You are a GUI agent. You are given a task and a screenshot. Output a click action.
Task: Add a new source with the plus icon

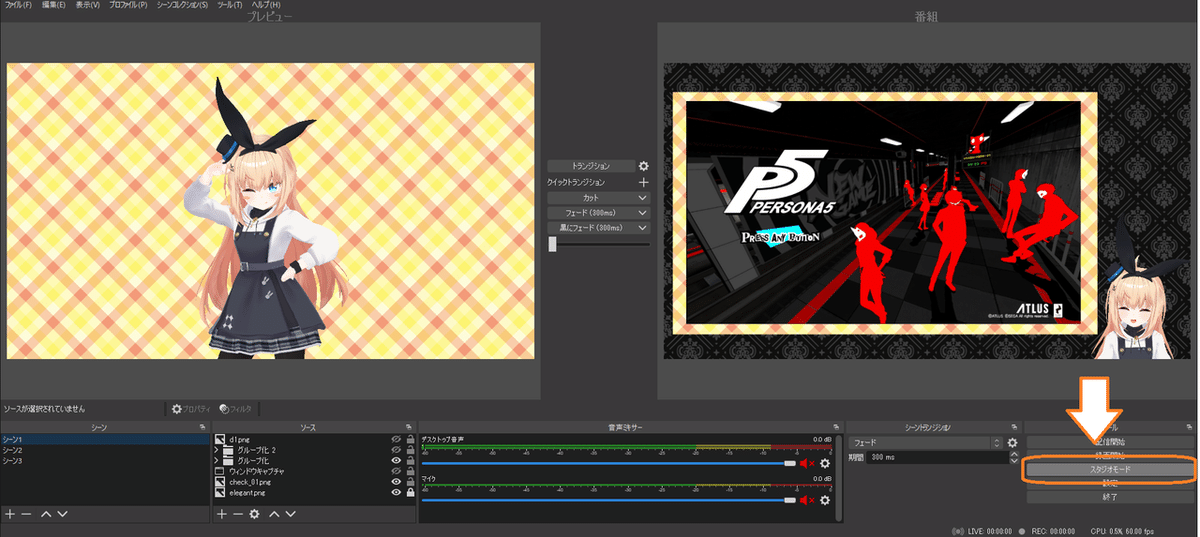222,513
